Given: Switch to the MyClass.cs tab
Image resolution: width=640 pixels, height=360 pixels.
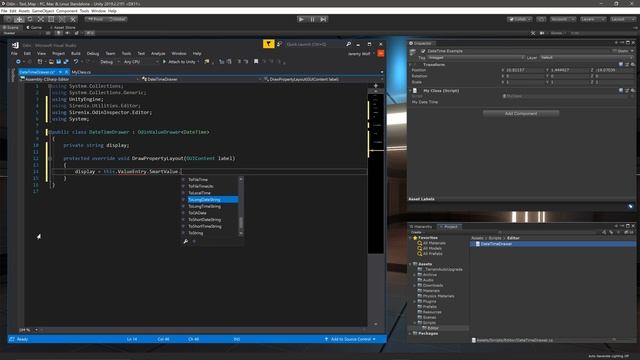Looking at the screenshot, I should (81, 72).
